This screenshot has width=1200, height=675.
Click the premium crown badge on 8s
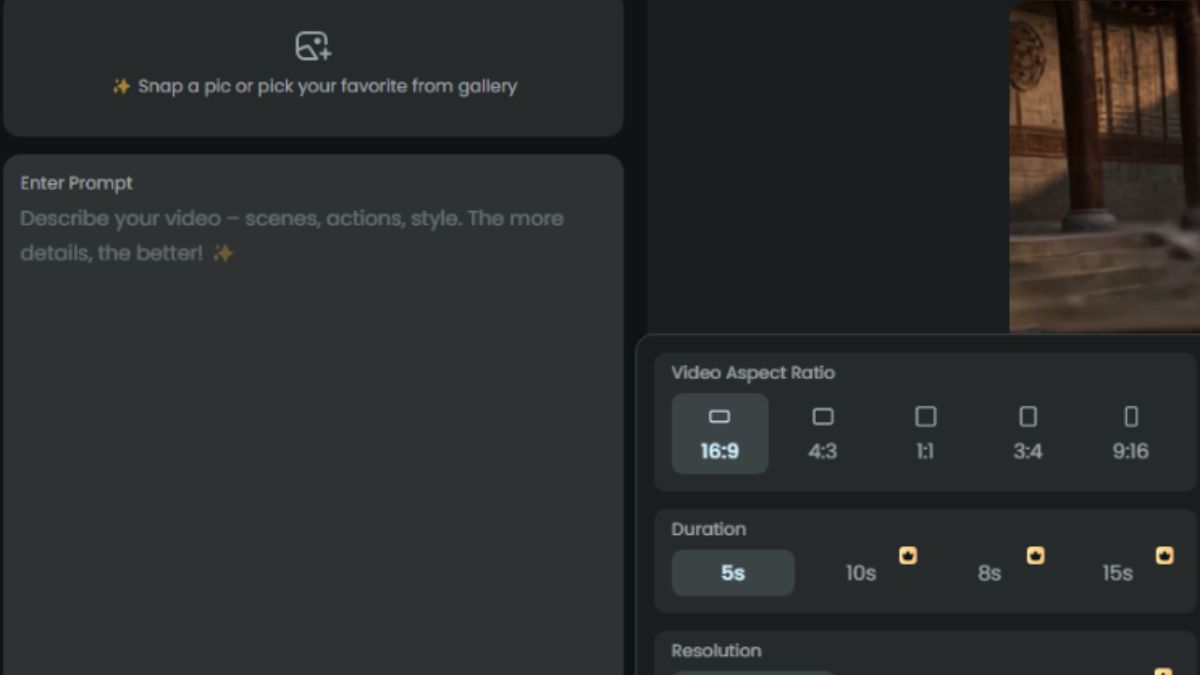click(x=1036, y=555)
